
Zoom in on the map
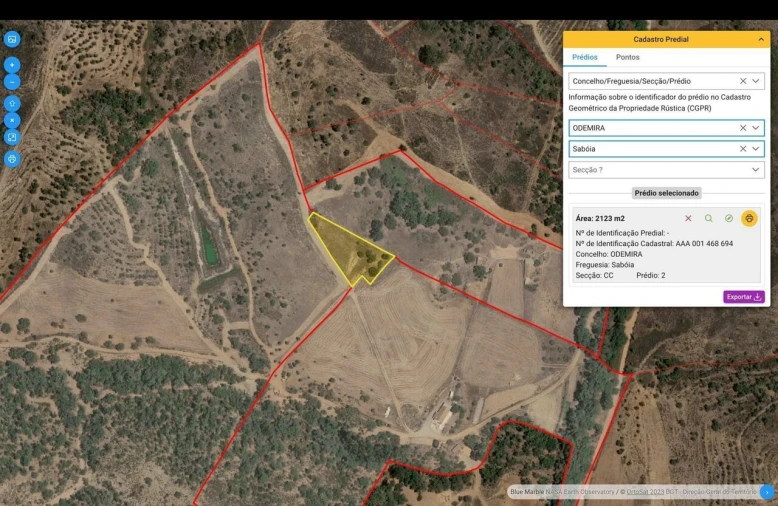click(x=12, y=65)
